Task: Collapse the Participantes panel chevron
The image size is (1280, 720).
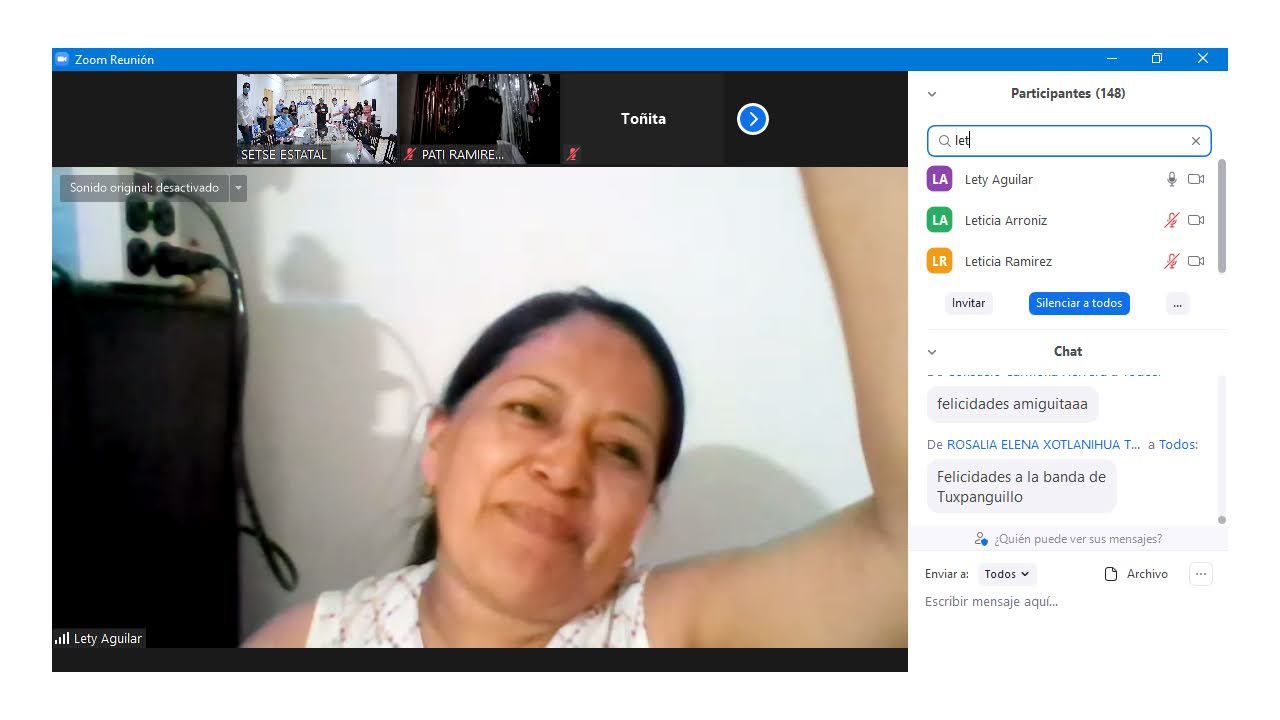Action: 932,94
